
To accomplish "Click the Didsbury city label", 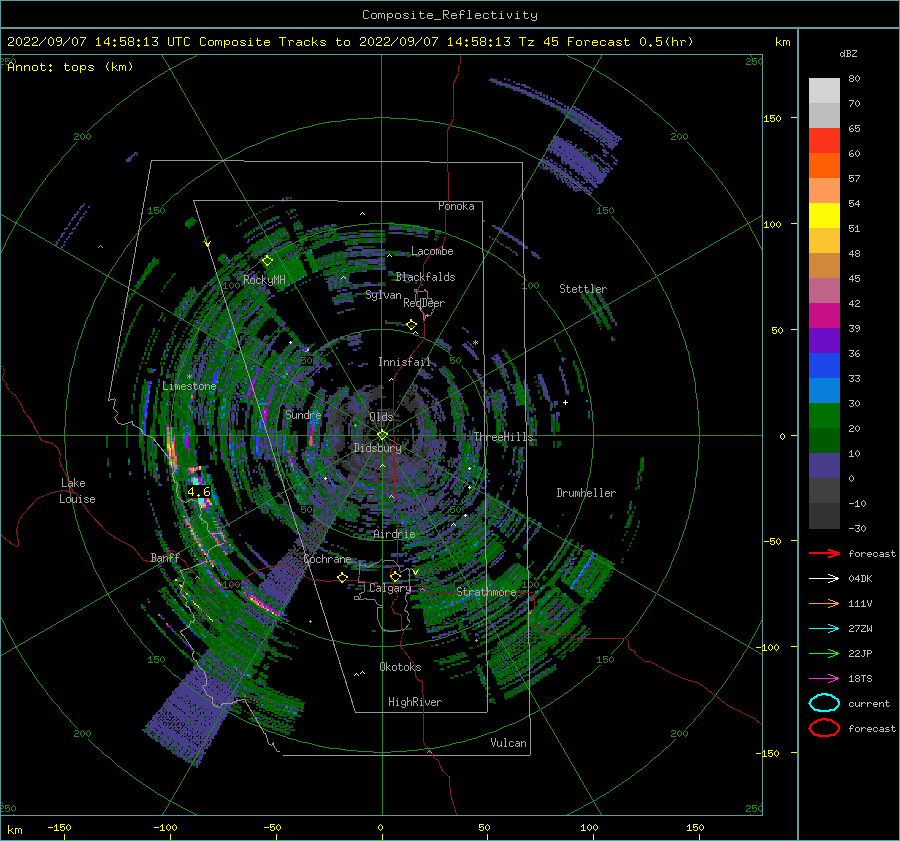I will point(377,448).
